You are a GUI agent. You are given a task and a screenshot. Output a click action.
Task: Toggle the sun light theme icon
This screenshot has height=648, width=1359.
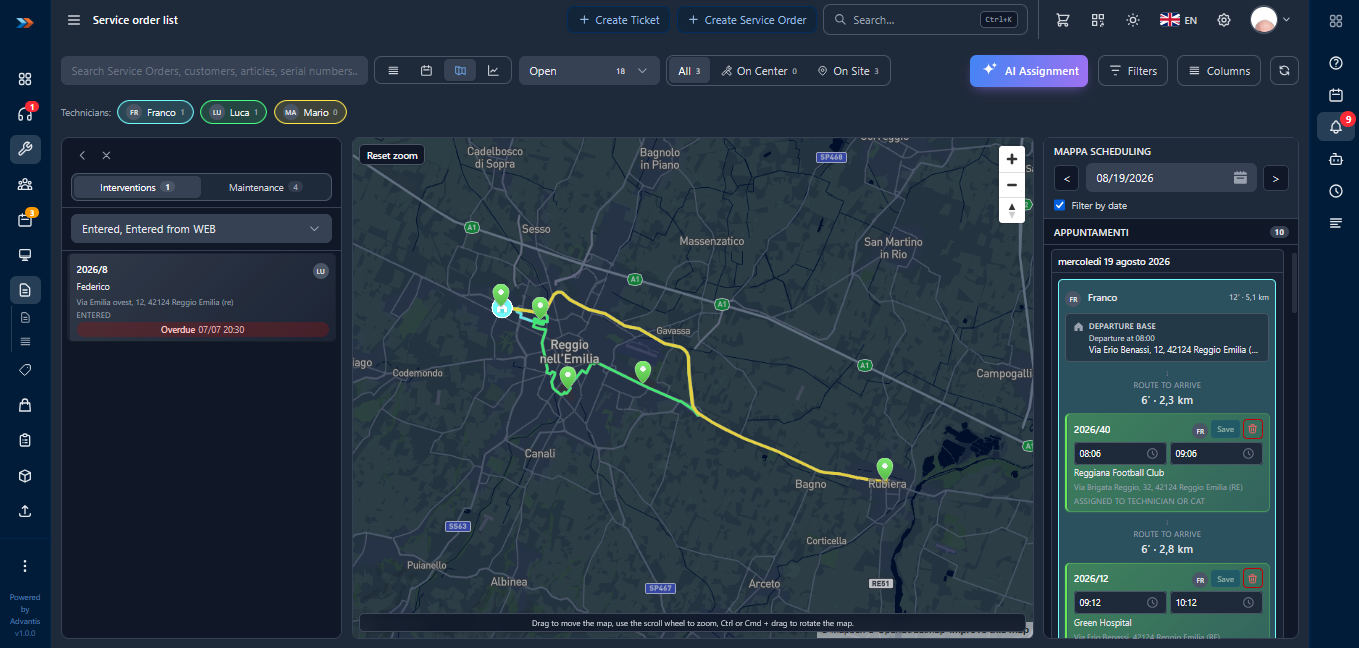pyautogui.click(x=1132, y=20)
